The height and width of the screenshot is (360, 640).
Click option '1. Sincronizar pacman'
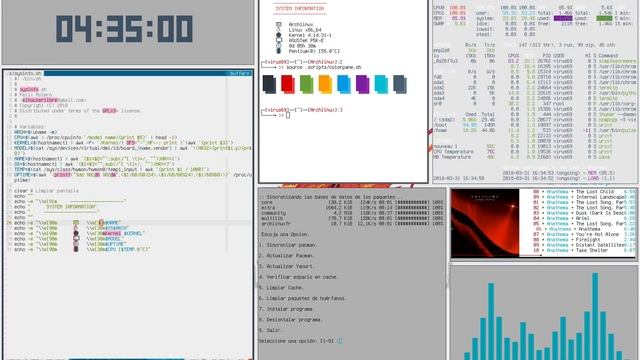tap(288, 245)
